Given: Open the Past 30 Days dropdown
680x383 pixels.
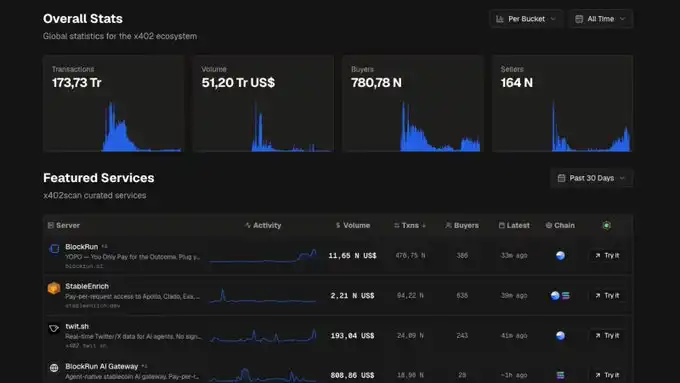Looking at the screenshot, I should [x=592, y=178].
